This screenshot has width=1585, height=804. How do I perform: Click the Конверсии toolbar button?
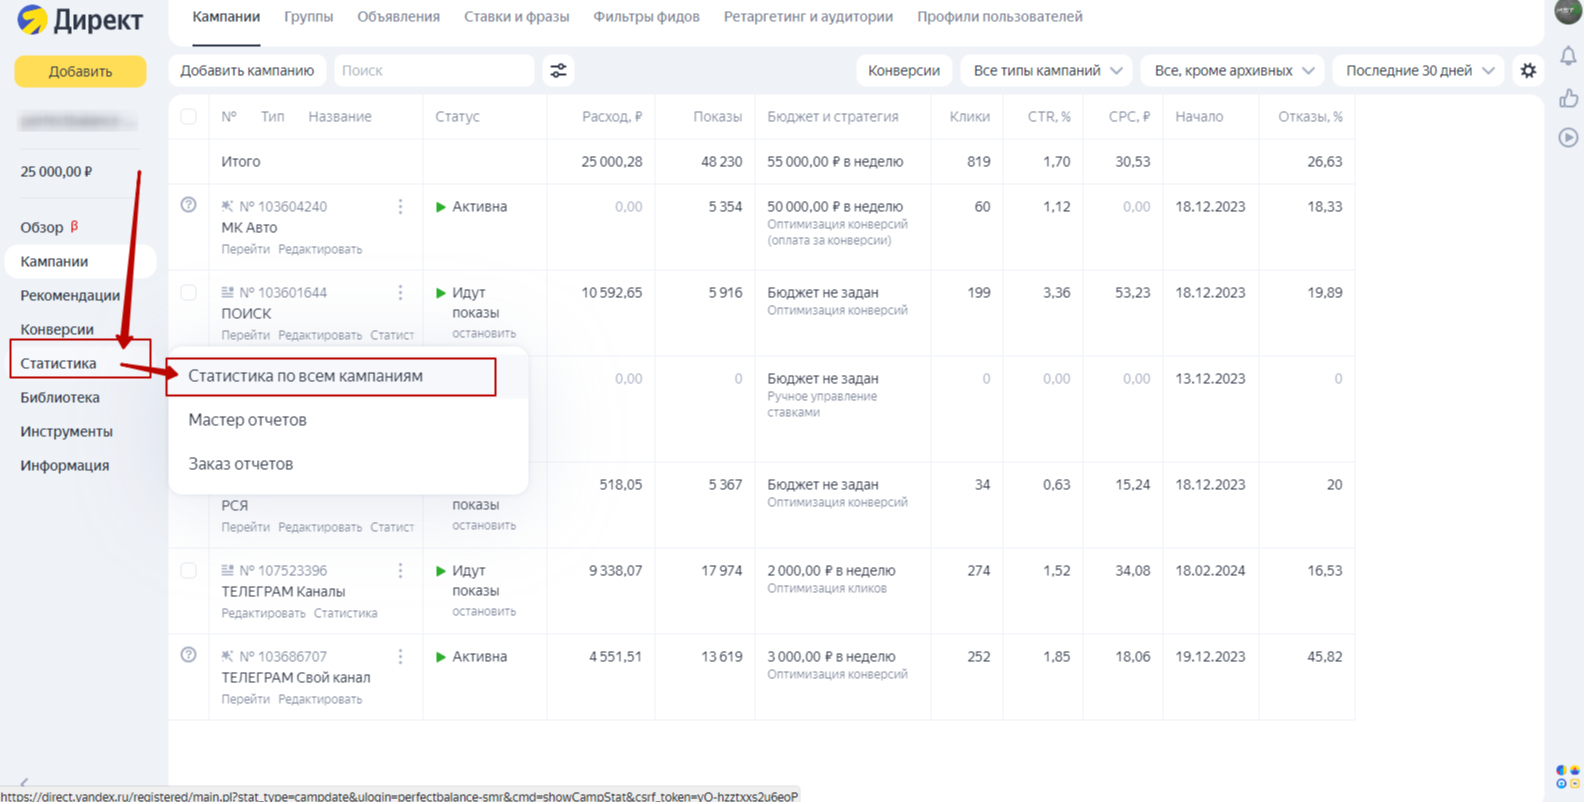click(x=904, y=71)
